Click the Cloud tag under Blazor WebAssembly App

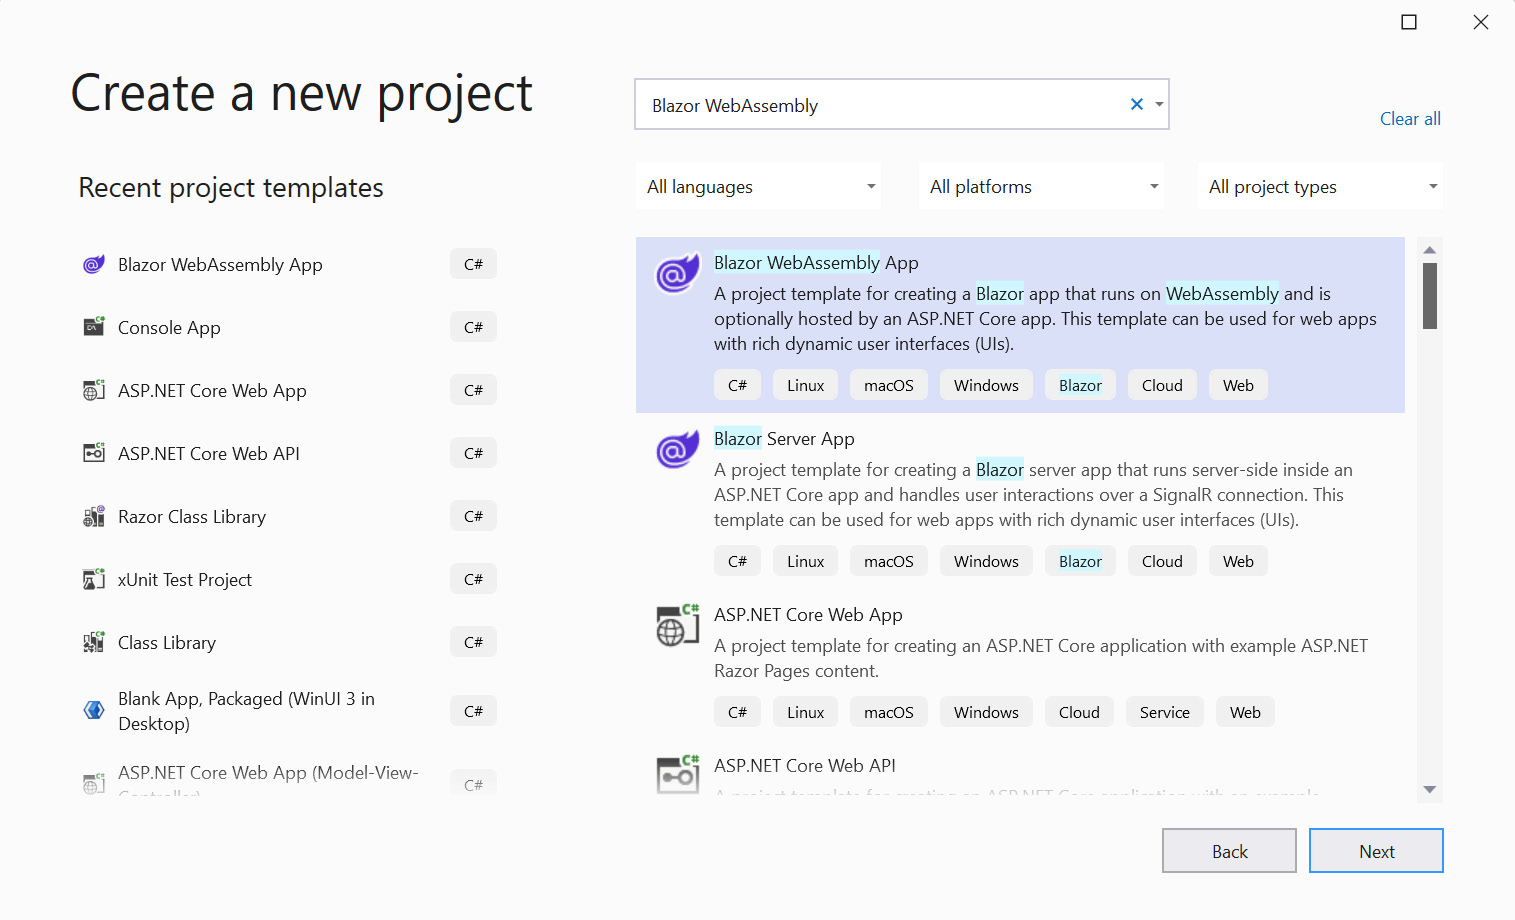[1162, 385]
